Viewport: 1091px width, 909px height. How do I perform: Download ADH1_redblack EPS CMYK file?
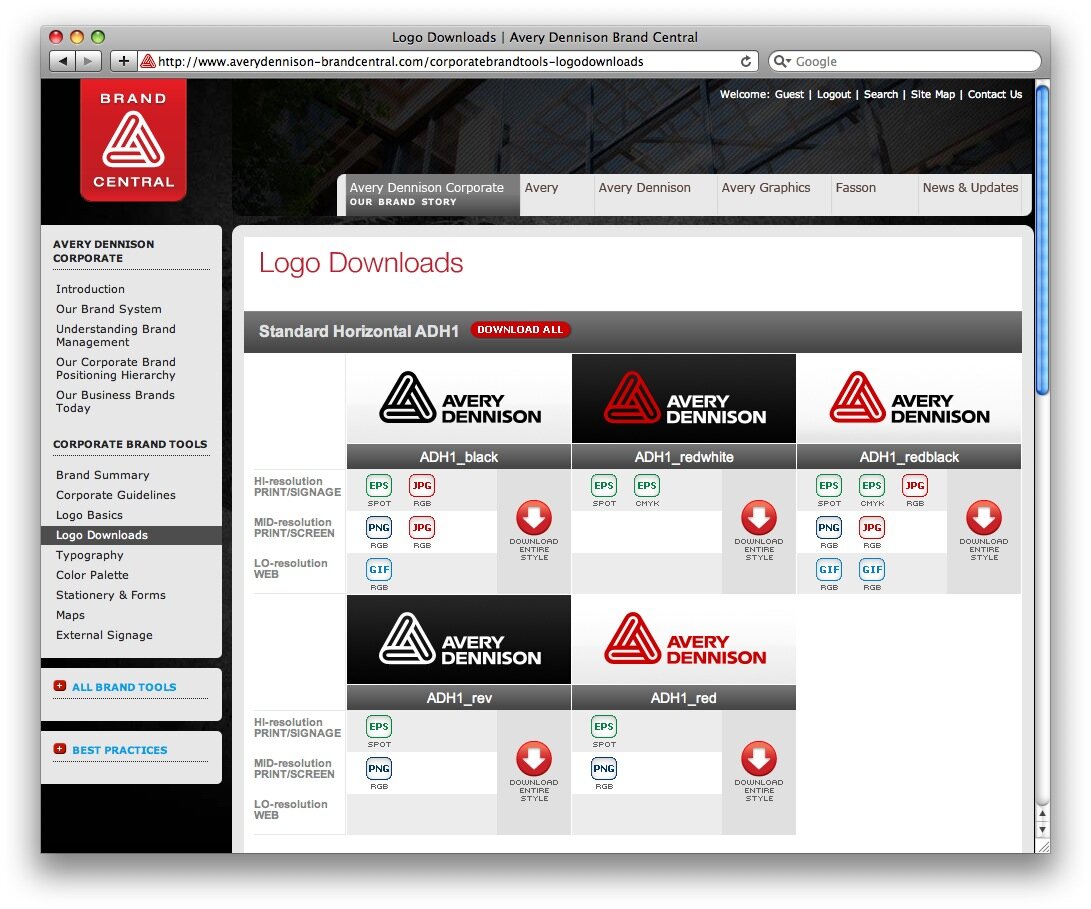(872, 486)
